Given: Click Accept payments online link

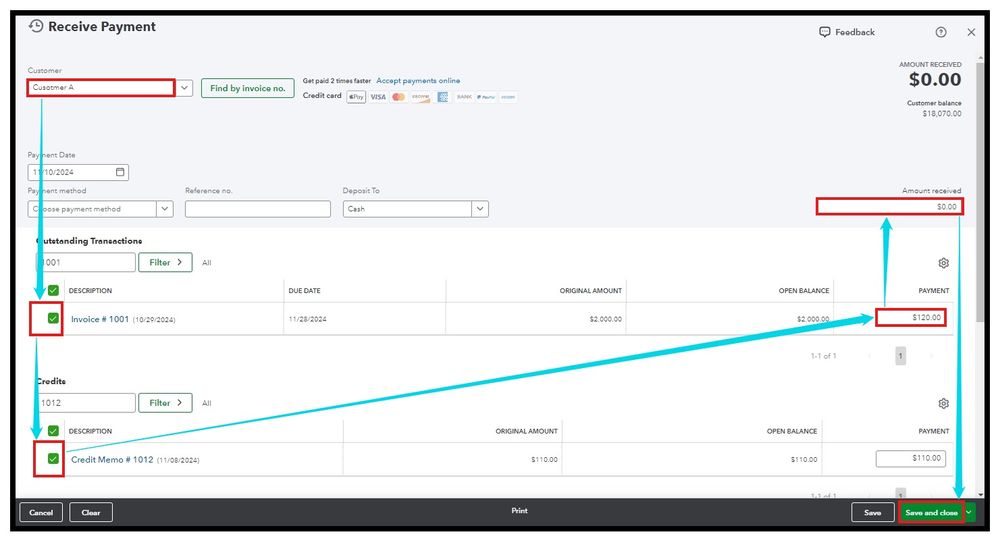Looking at the screenshot, I should click(418, 81).
